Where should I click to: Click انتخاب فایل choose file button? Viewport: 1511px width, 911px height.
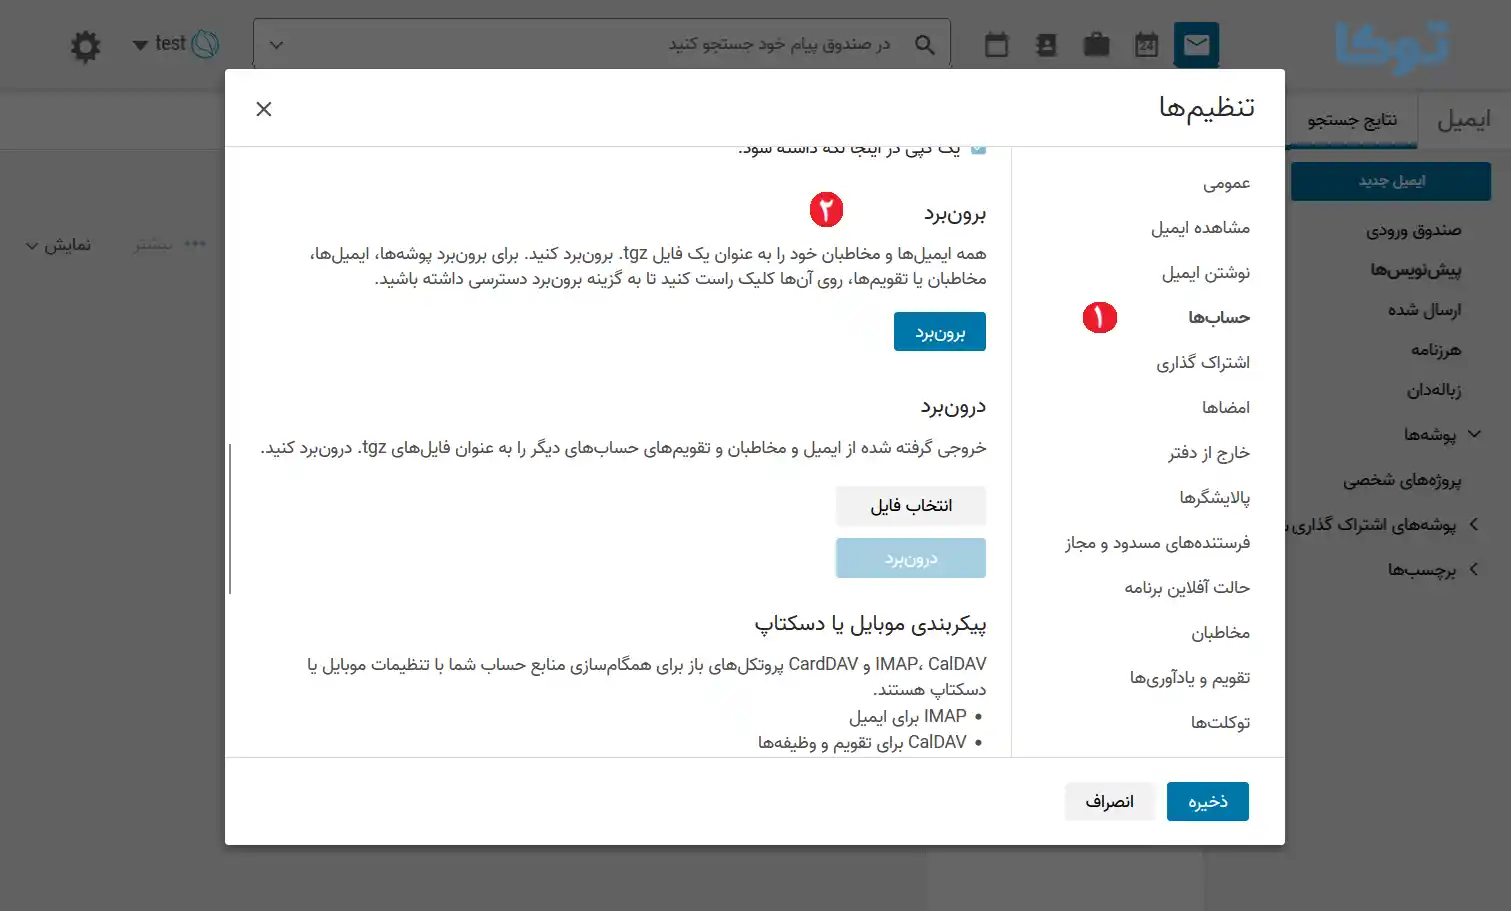(911, 506)
